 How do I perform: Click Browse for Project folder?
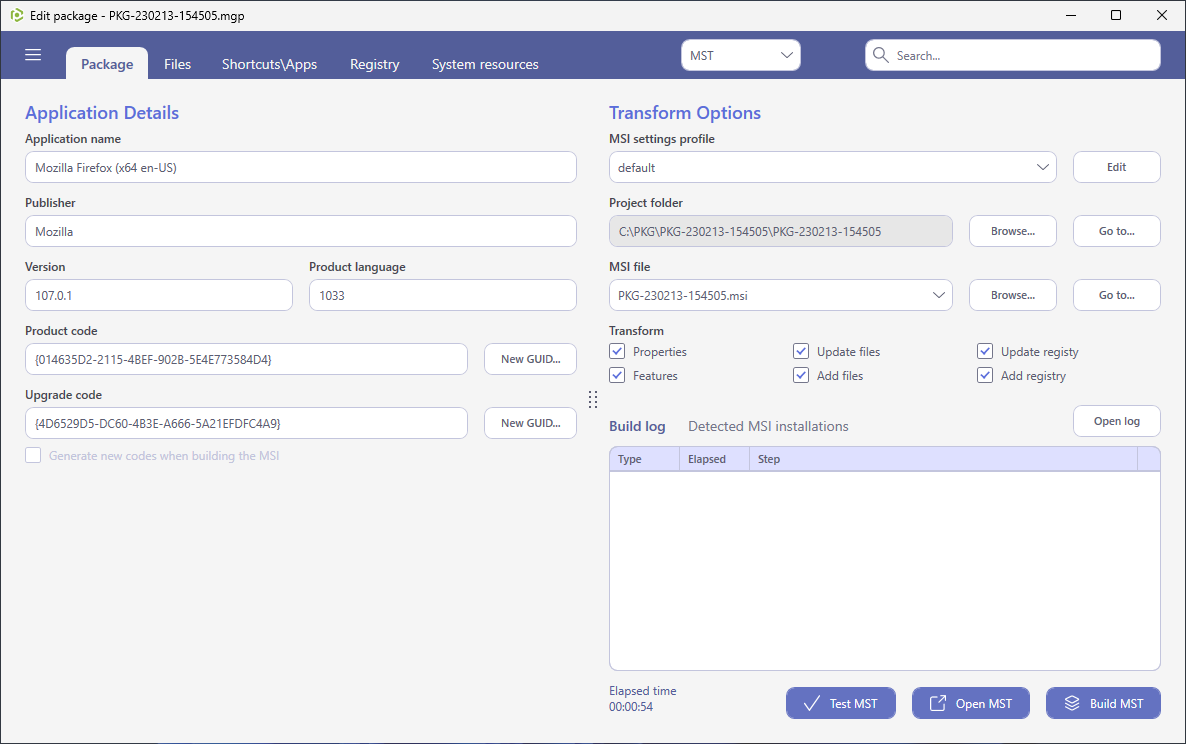pyautogui.click(x=1013, y=231)
